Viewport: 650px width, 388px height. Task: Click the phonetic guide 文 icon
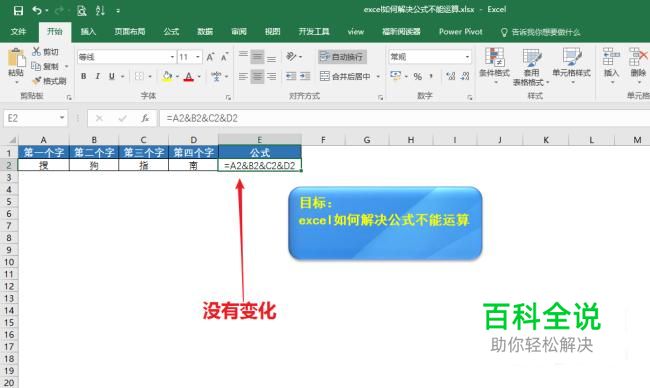point(216,76)
